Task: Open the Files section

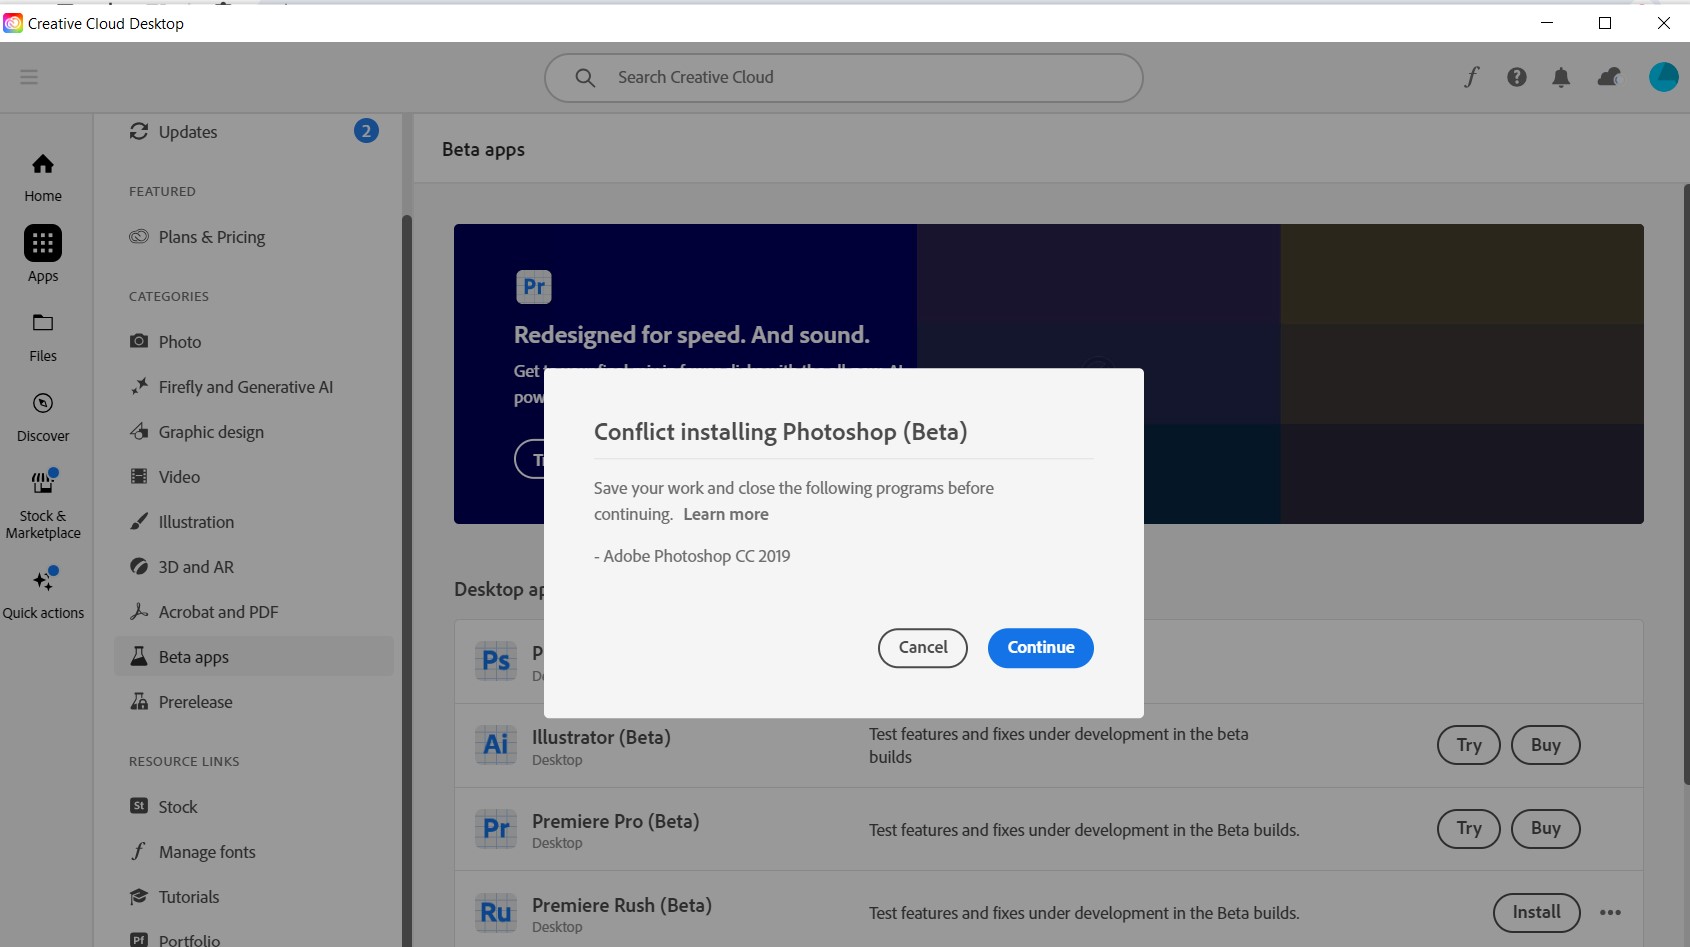Action: click(x=43, y=336)
